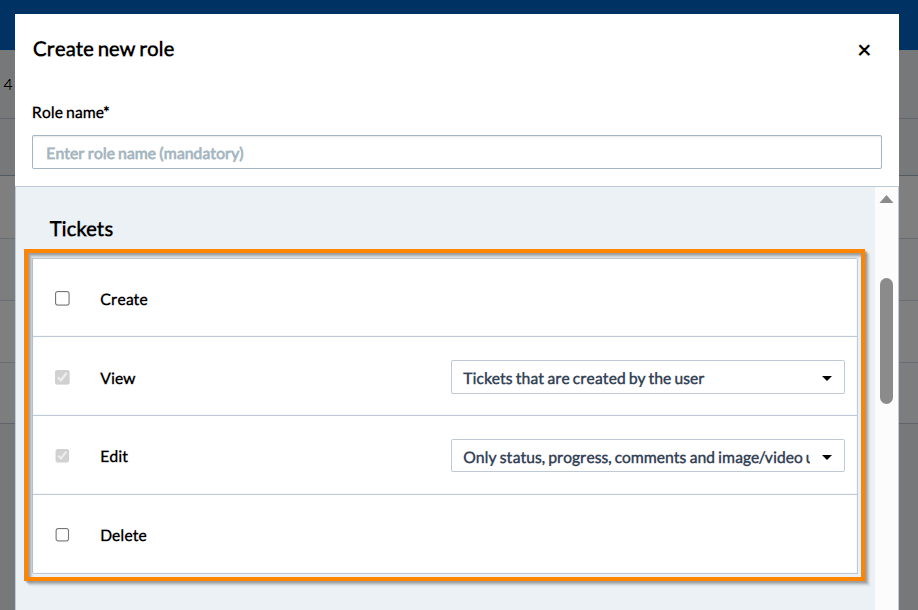Close the Create new role dialog
Image resolution: width=918 pixels, height=610 pixels.
pos(864,49)
